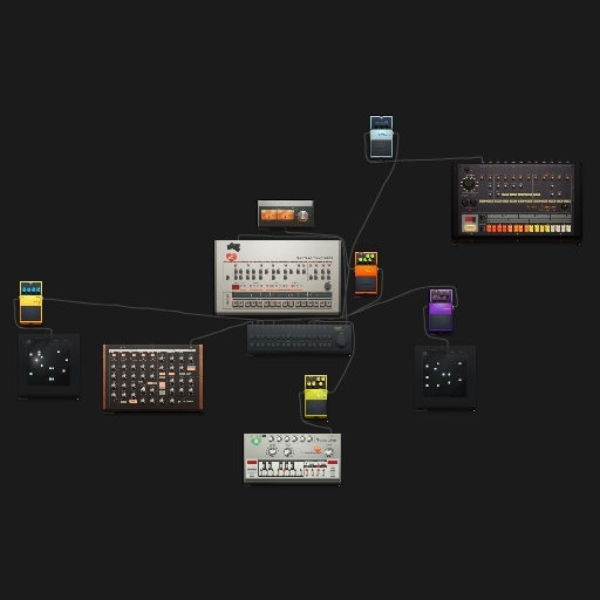Adjust the big tempo dial on black drum machine
This screenshot has height=600, width=600.
click(x=468, y=184)
